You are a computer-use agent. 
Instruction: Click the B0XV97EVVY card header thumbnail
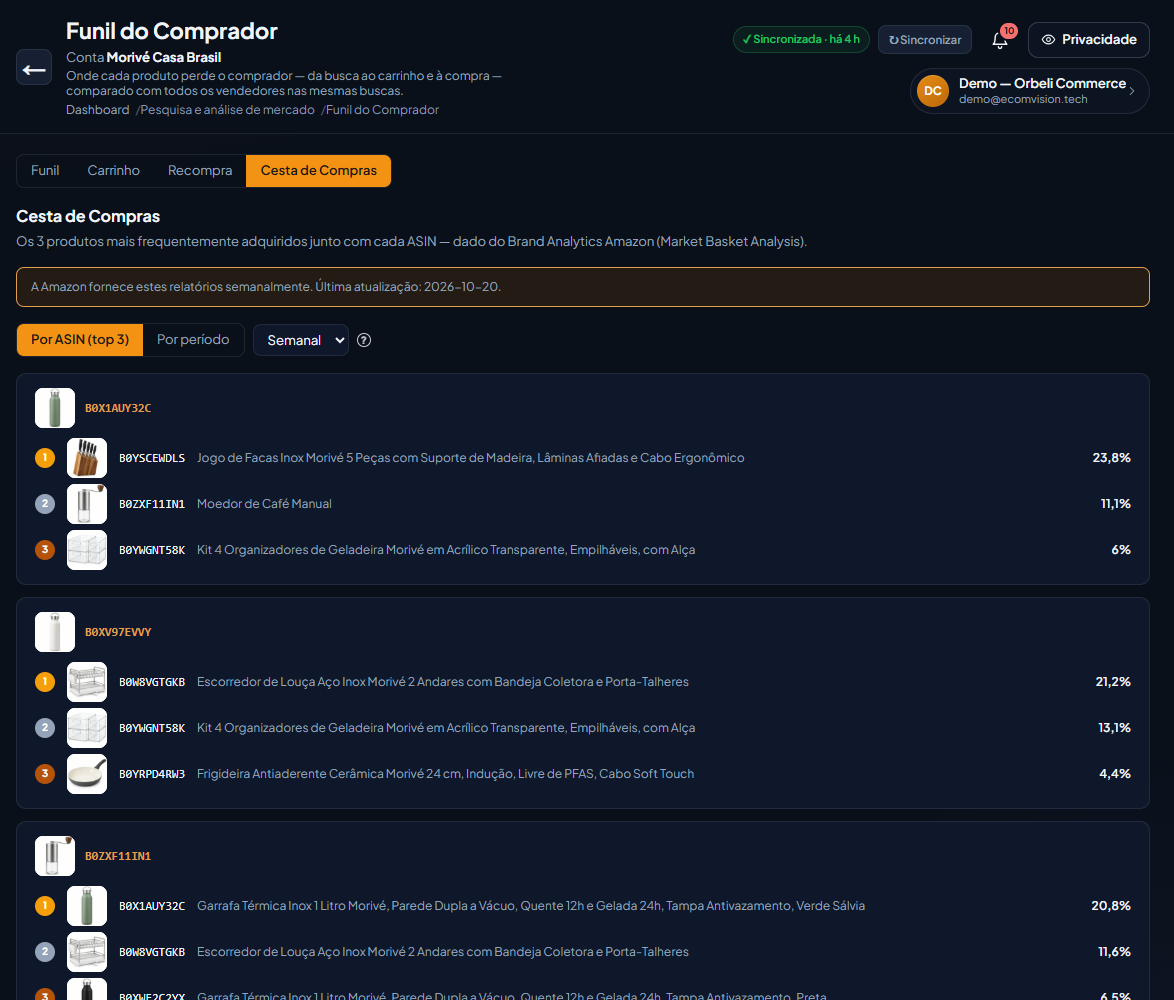coord(55,632)
